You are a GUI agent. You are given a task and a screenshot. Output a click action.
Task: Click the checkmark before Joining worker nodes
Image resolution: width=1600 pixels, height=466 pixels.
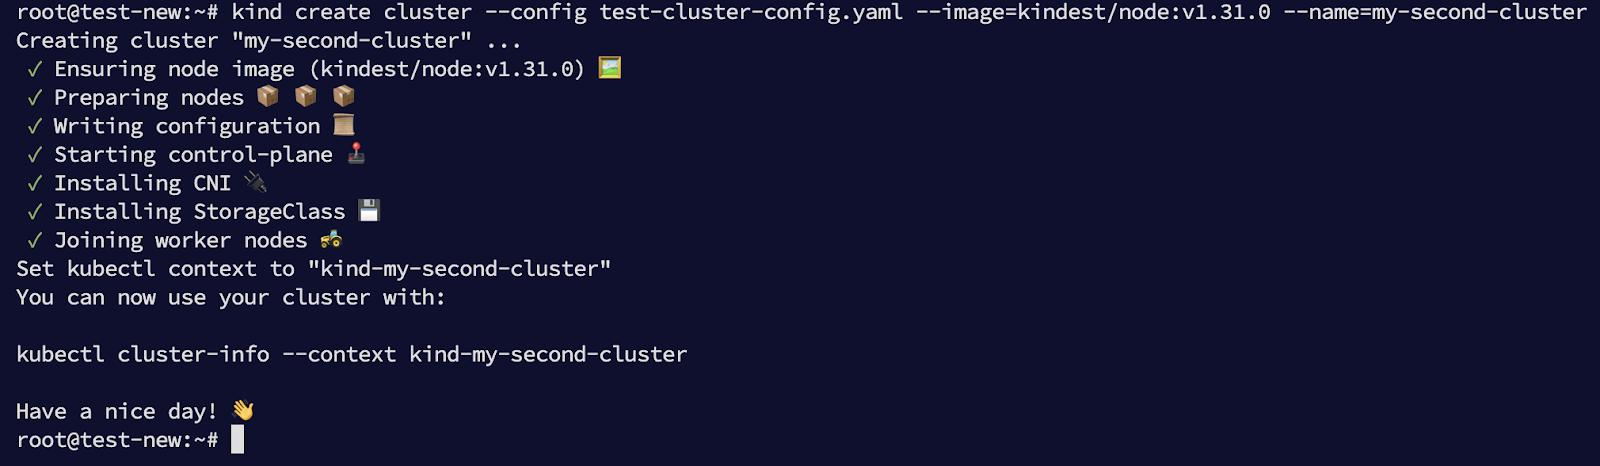point(35,241)
